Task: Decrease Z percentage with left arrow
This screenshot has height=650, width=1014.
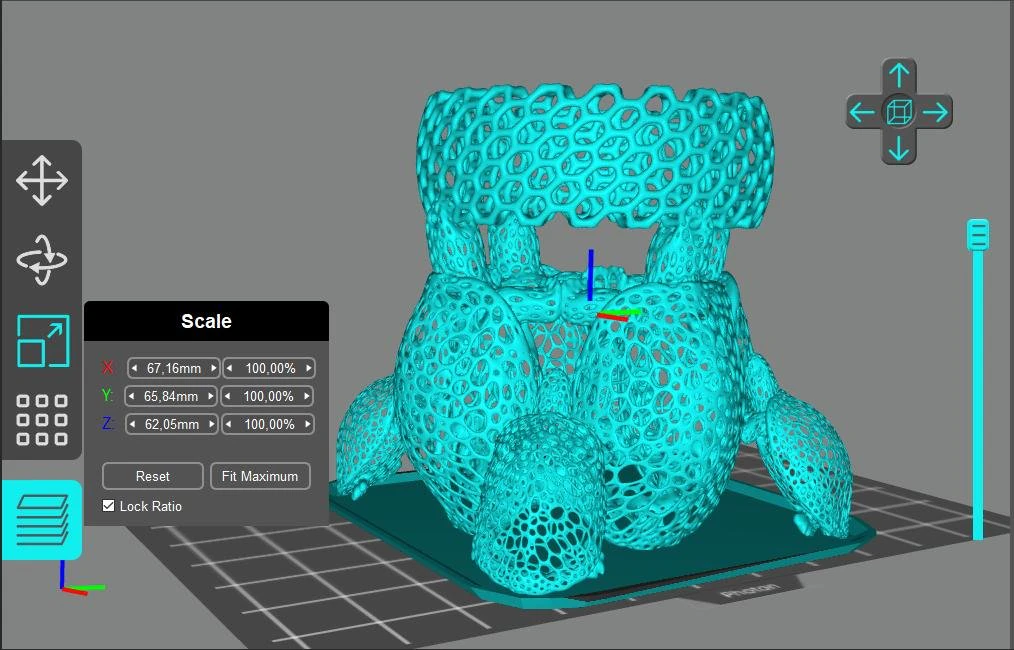Action: pos(228,424)
